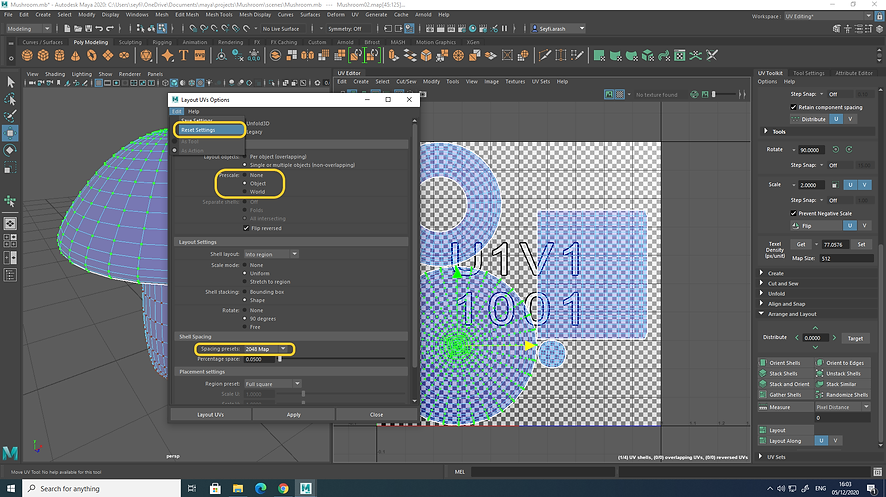Create a polygon torus from shelf
This screenshot has height=497, width=886.
tap(92, 55)
